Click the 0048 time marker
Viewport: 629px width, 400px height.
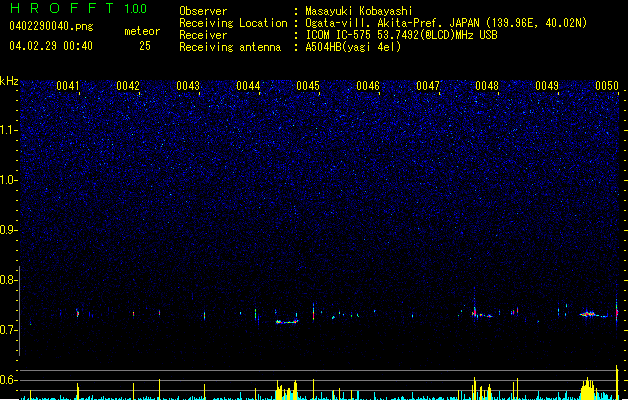(x=487, y=86)
